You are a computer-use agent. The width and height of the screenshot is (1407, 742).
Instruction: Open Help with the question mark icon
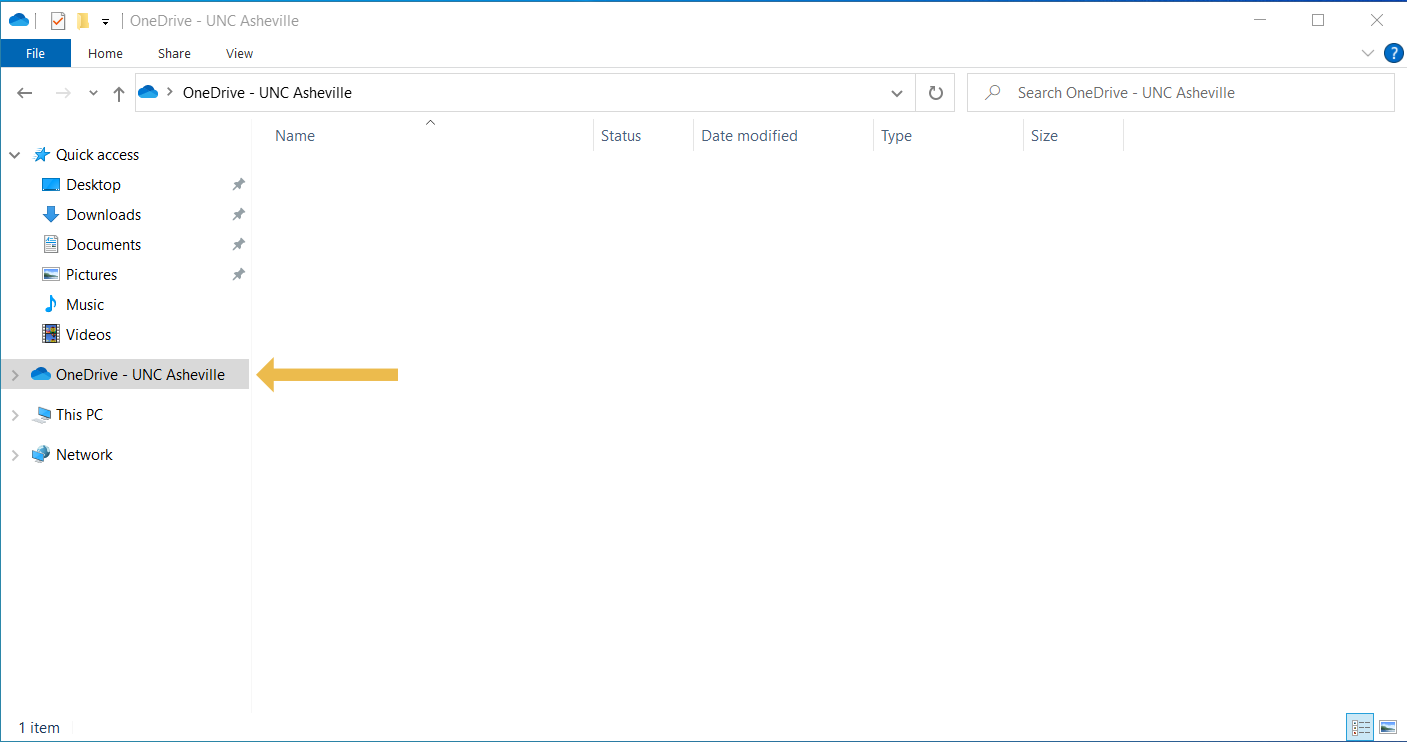(1393, 53)
